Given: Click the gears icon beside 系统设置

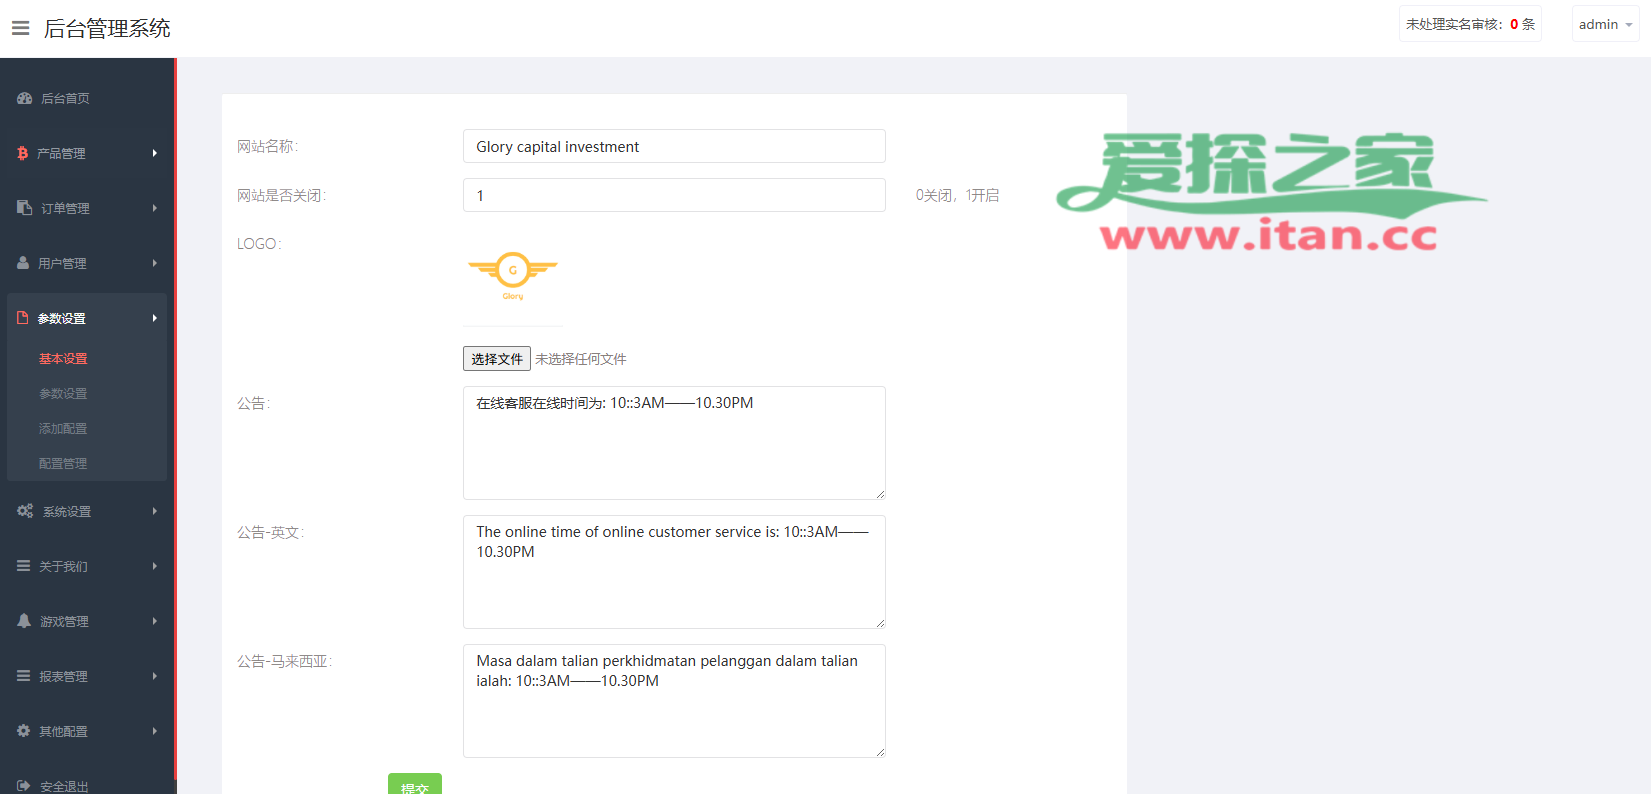Looking at the screenshot, I should point(25,511).
